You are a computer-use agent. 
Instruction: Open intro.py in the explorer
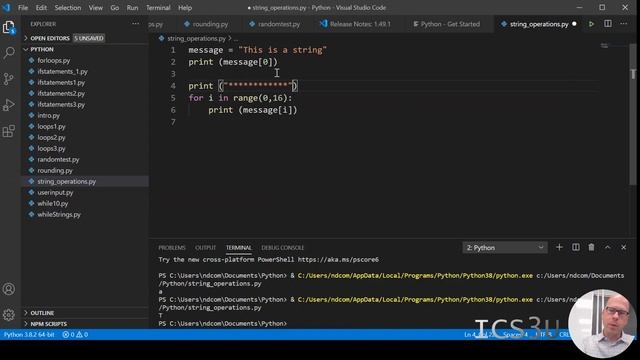(48, 116)
